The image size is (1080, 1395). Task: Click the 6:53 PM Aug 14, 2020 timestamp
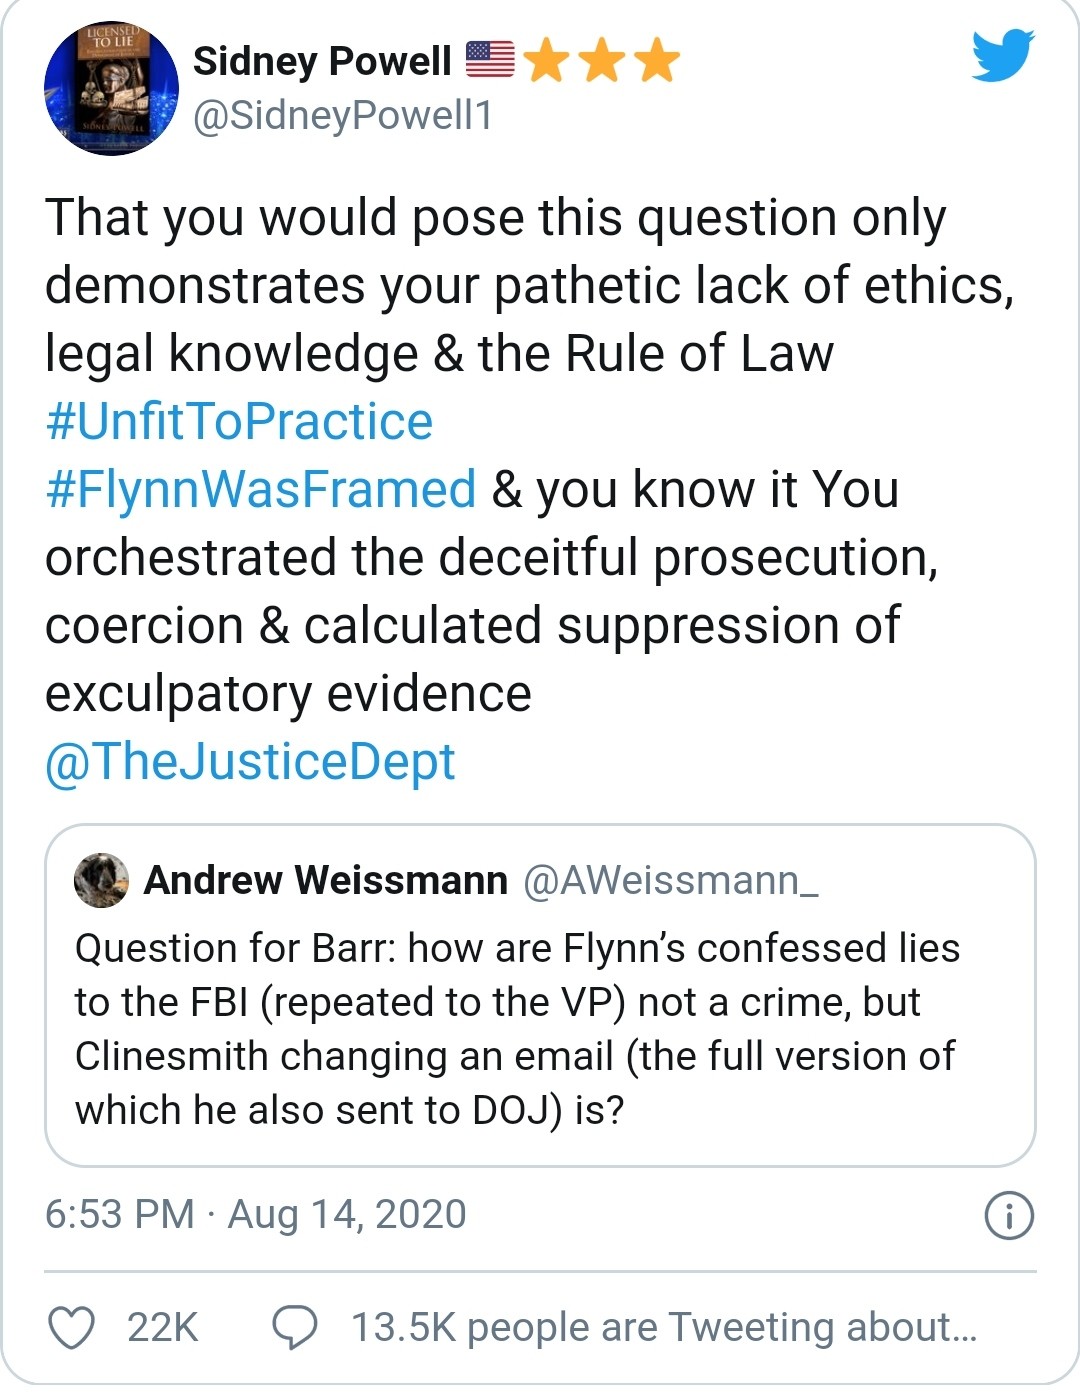[x=256, y=1214]
